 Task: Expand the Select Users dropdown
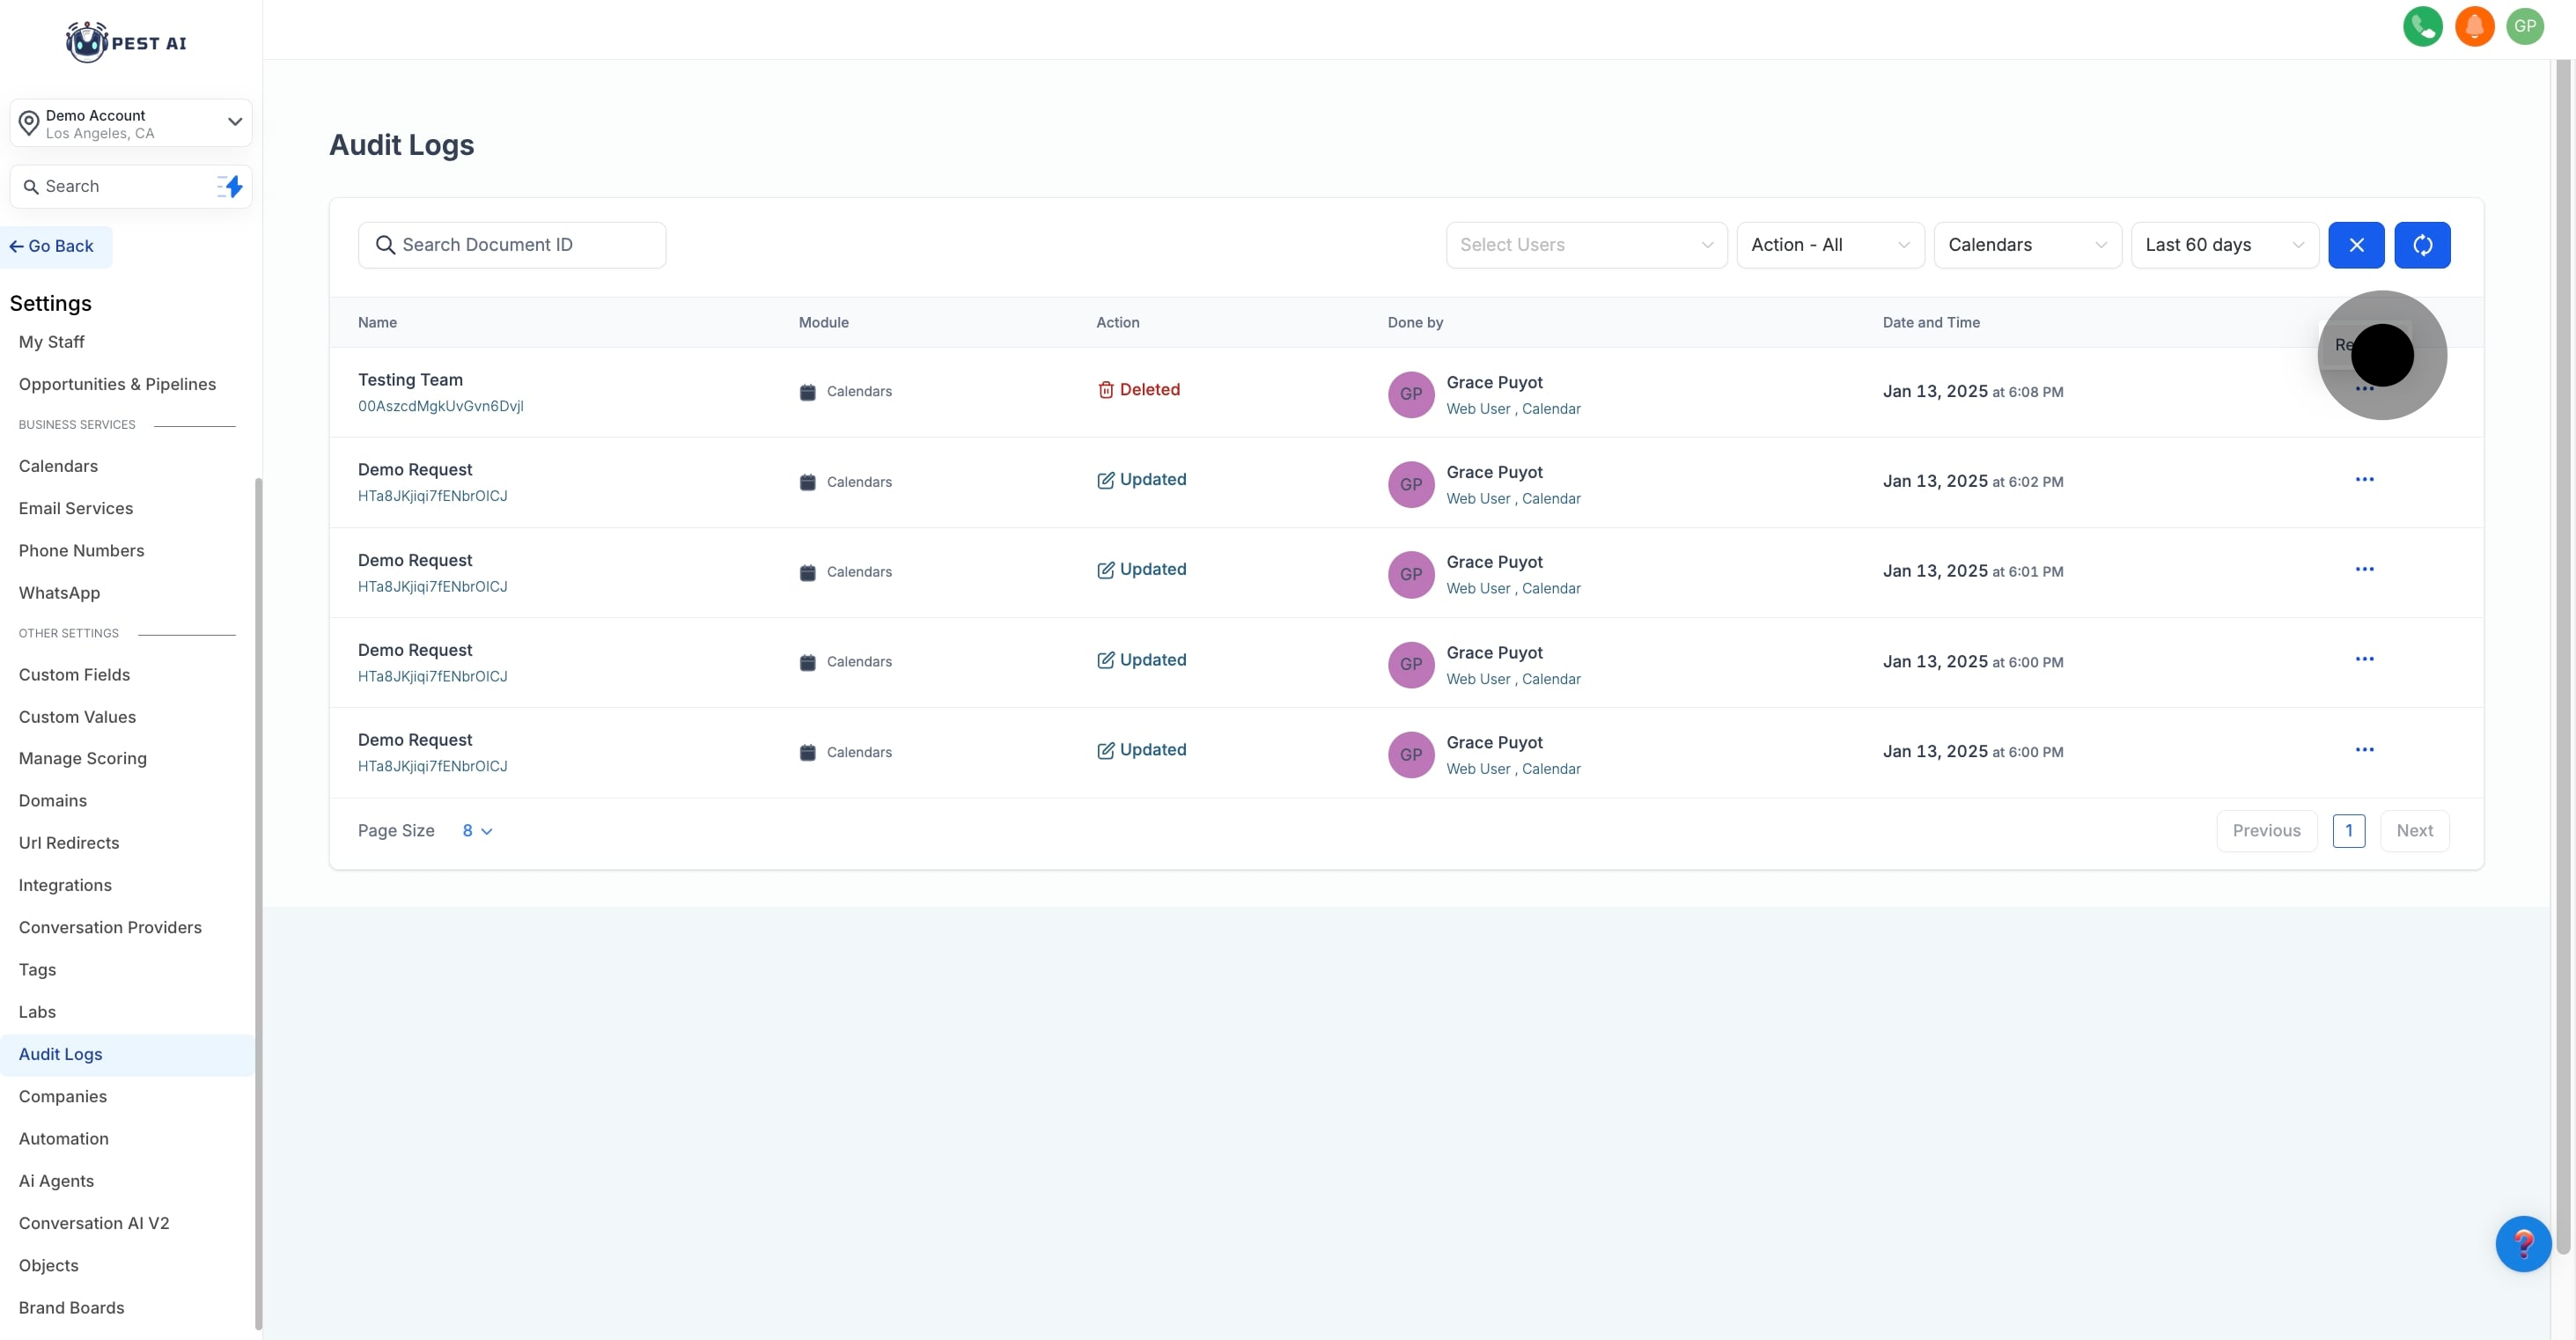(1586, 245)
